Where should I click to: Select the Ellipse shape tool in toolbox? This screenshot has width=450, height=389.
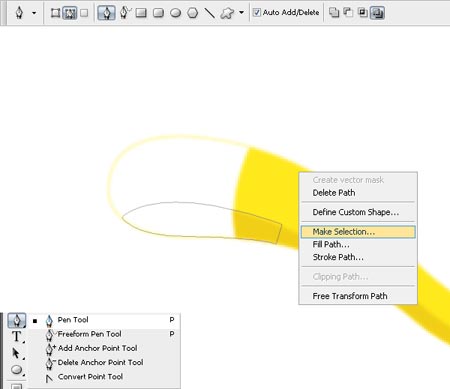[x=17, y=370]
